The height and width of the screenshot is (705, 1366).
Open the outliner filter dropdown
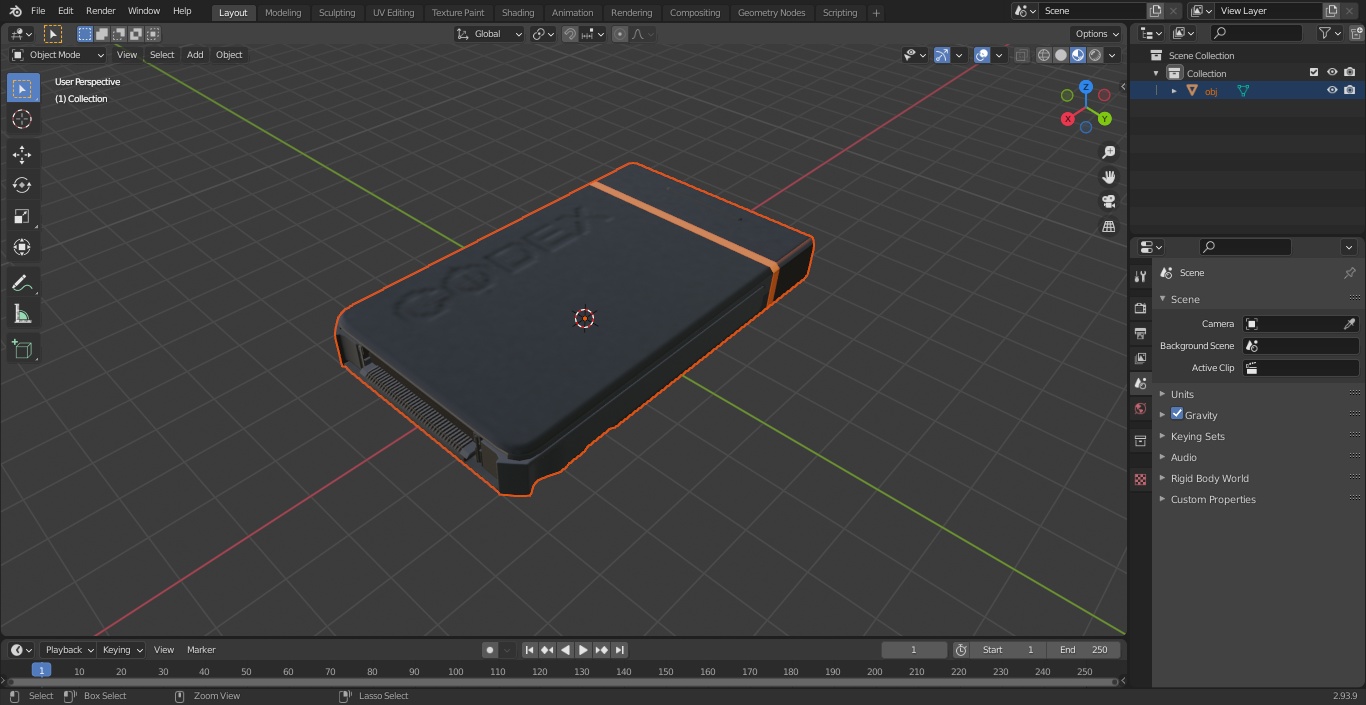coord(1329,33)
